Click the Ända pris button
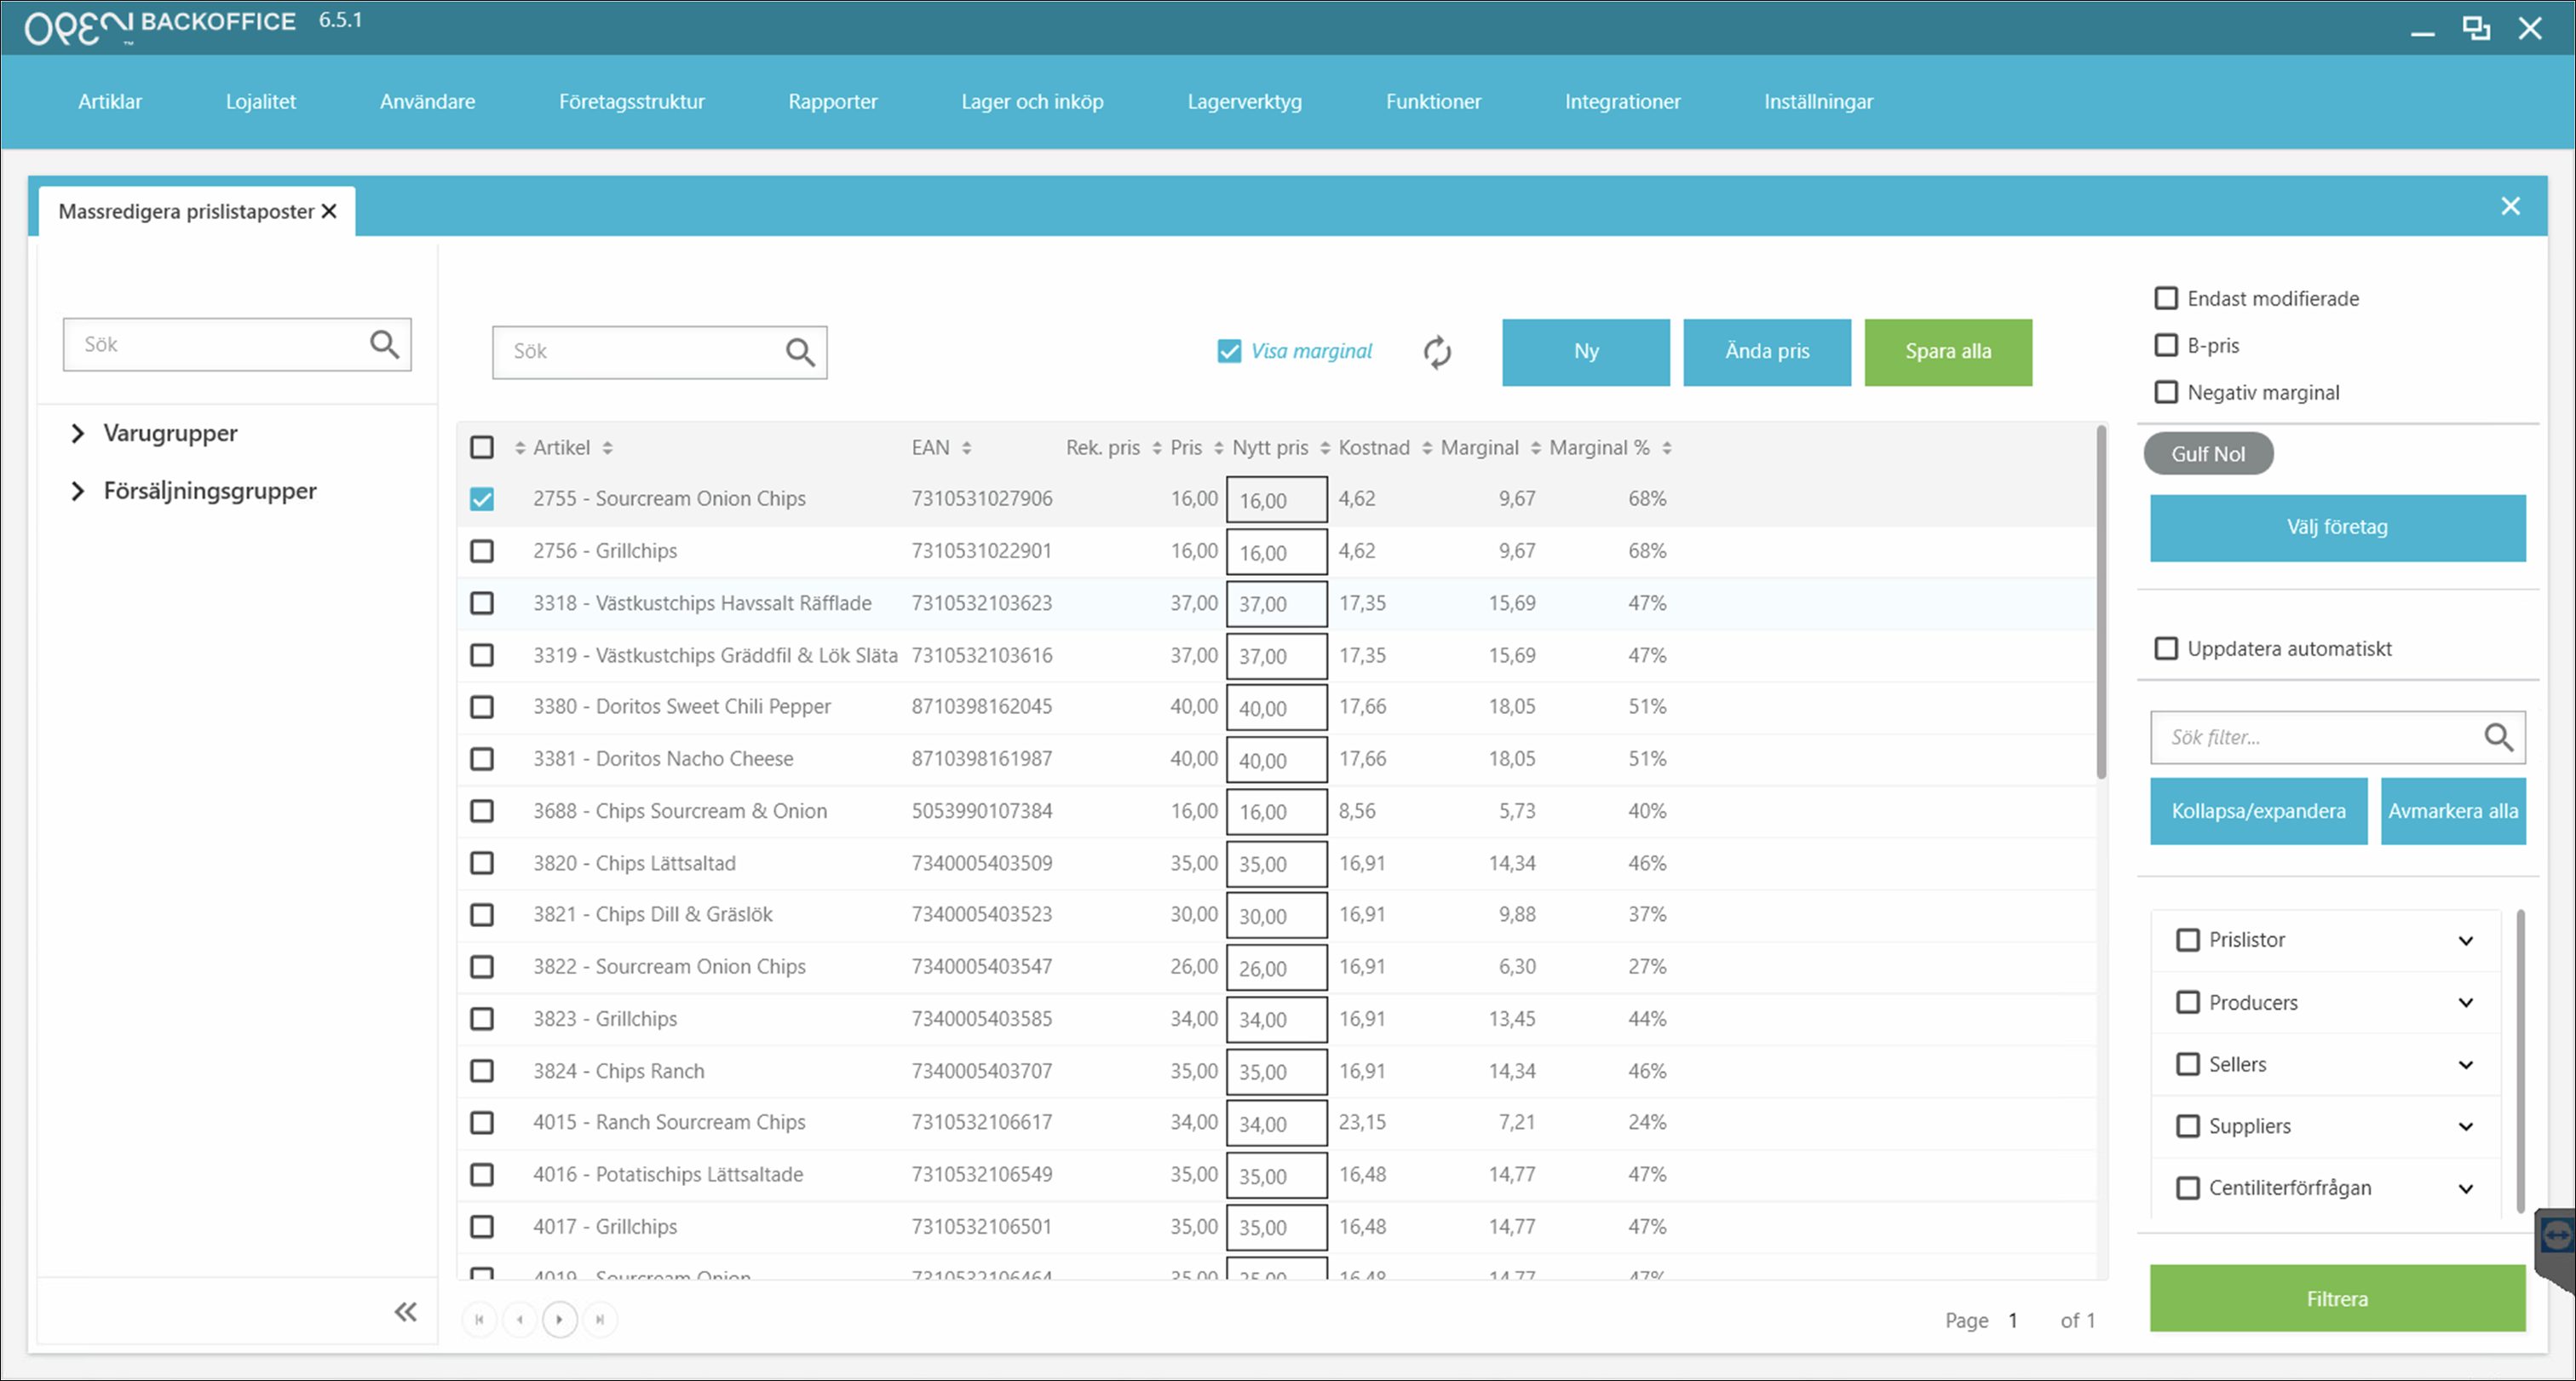This screenshot has height=1381, width=2576. 1767,352
